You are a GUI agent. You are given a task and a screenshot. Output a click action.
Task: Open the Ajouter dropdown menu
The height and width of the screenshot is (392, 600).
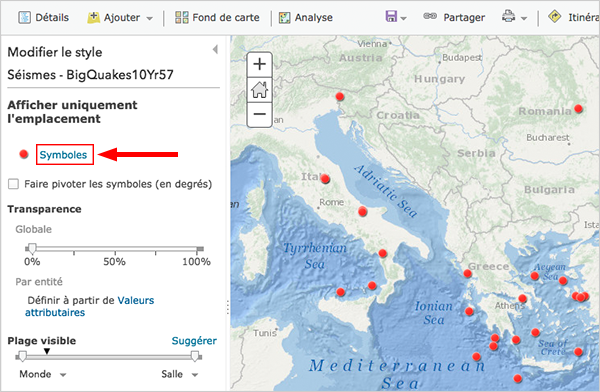point(120,17)
